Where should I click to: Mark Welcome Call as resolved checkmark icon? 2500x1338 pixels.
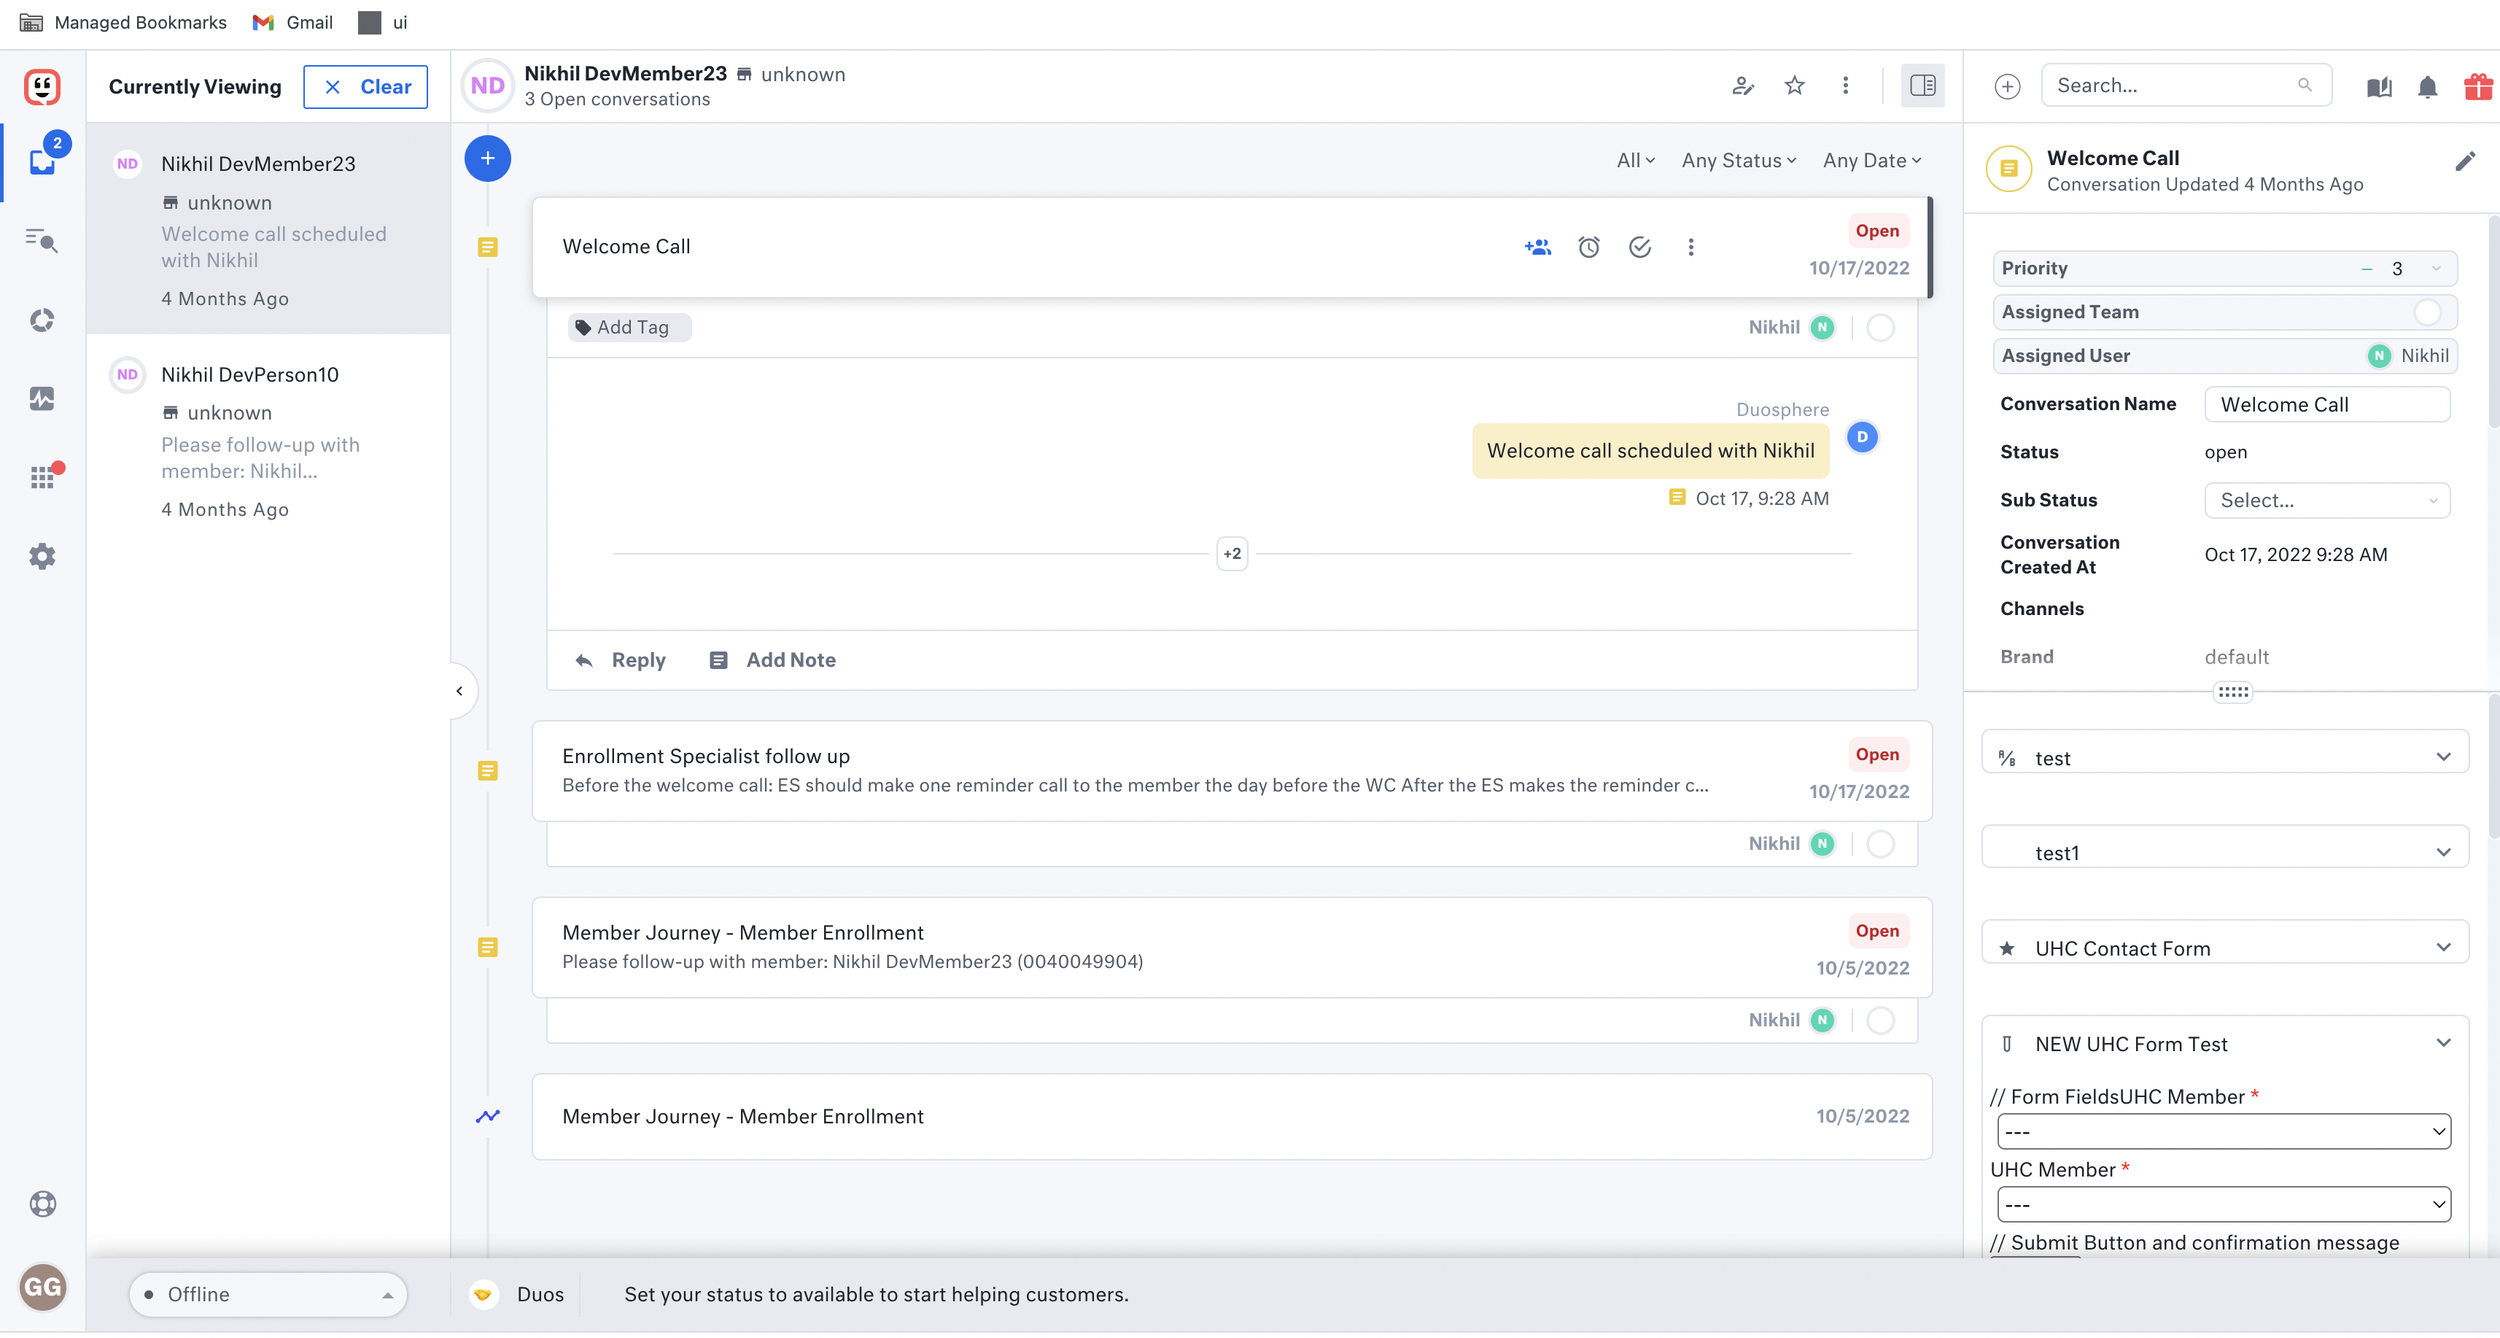1639,247
